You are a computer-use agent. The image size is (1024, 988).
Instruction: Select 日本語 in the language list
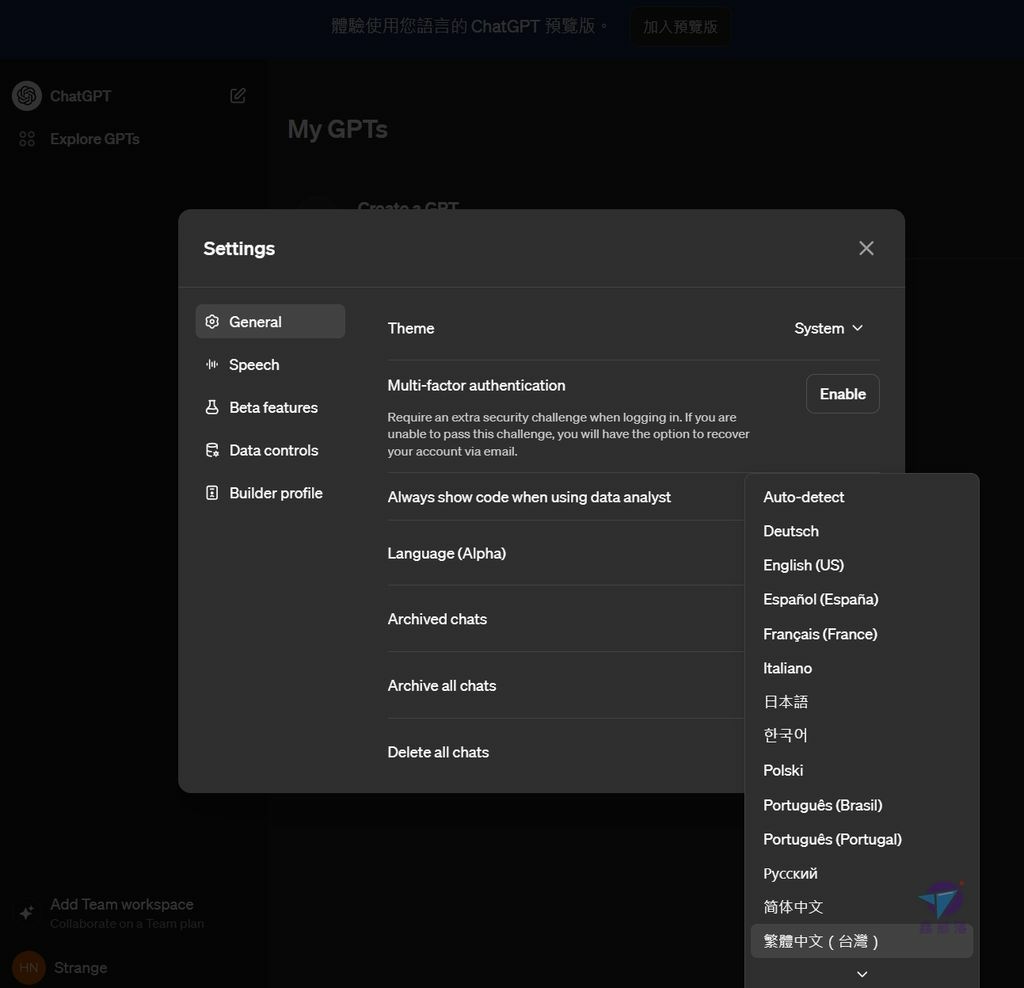point(861,702)
